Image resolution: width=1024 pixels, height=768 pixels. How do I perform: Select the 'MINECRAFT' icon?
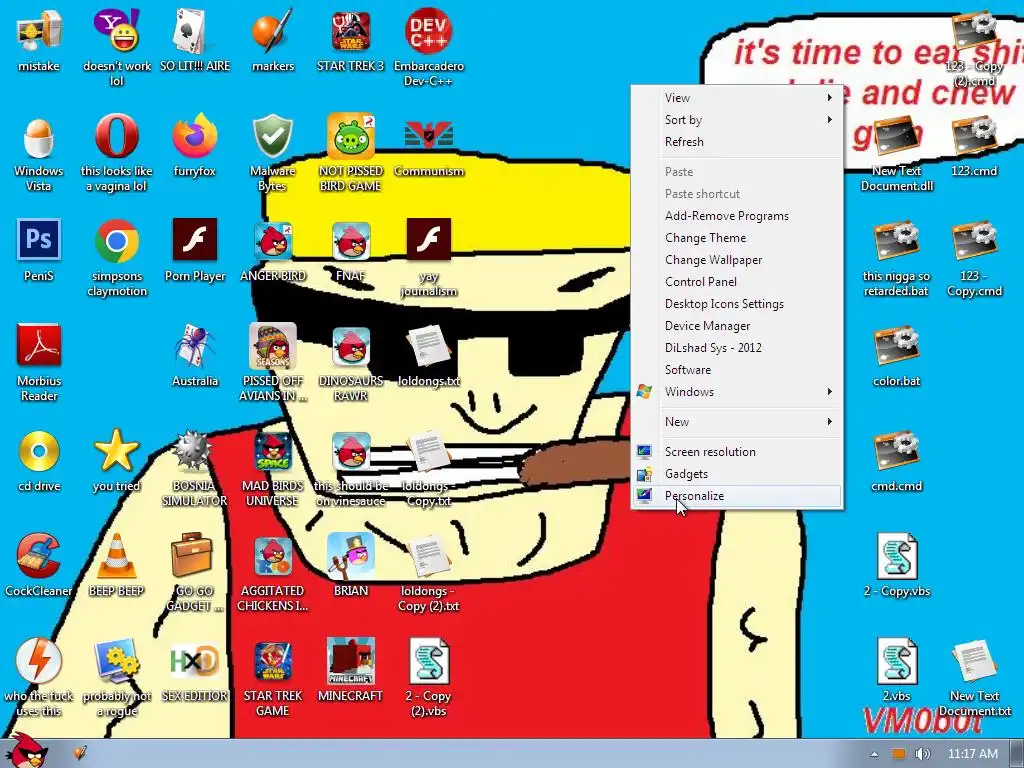pos(351,660)
